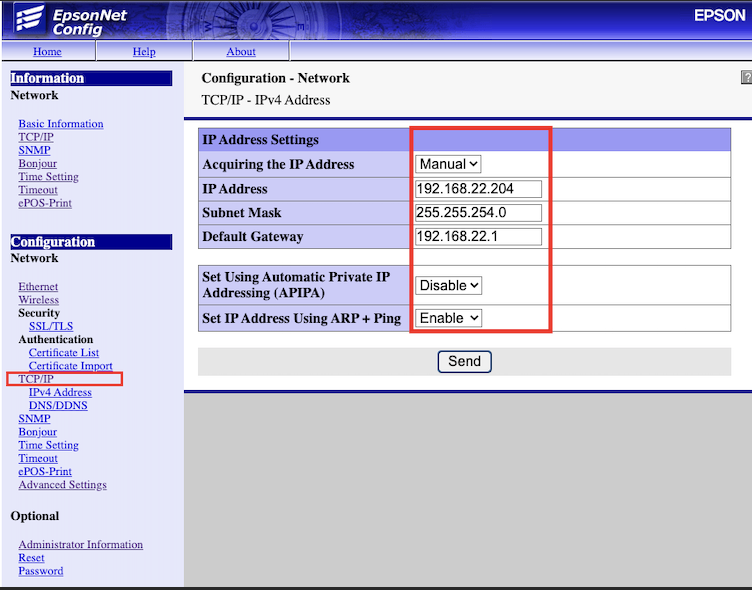Open Timeout link under Information

click(38, 190)
